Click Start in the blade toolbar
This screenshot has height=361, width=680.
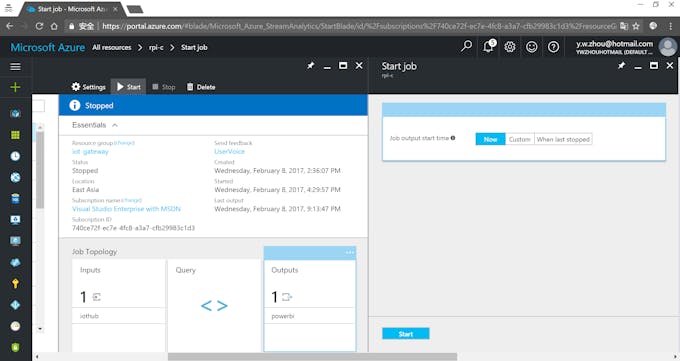tap(128, 87)
